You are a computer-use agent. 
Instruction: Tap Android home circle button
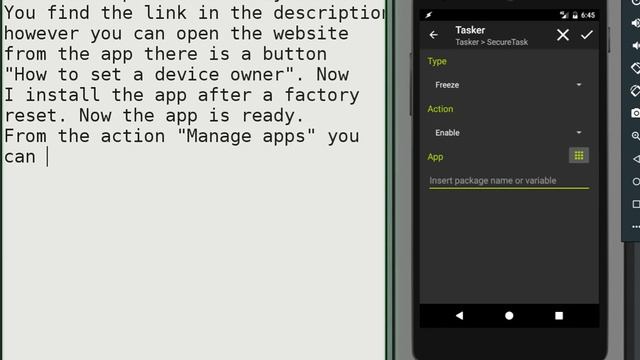click(509, 316)
